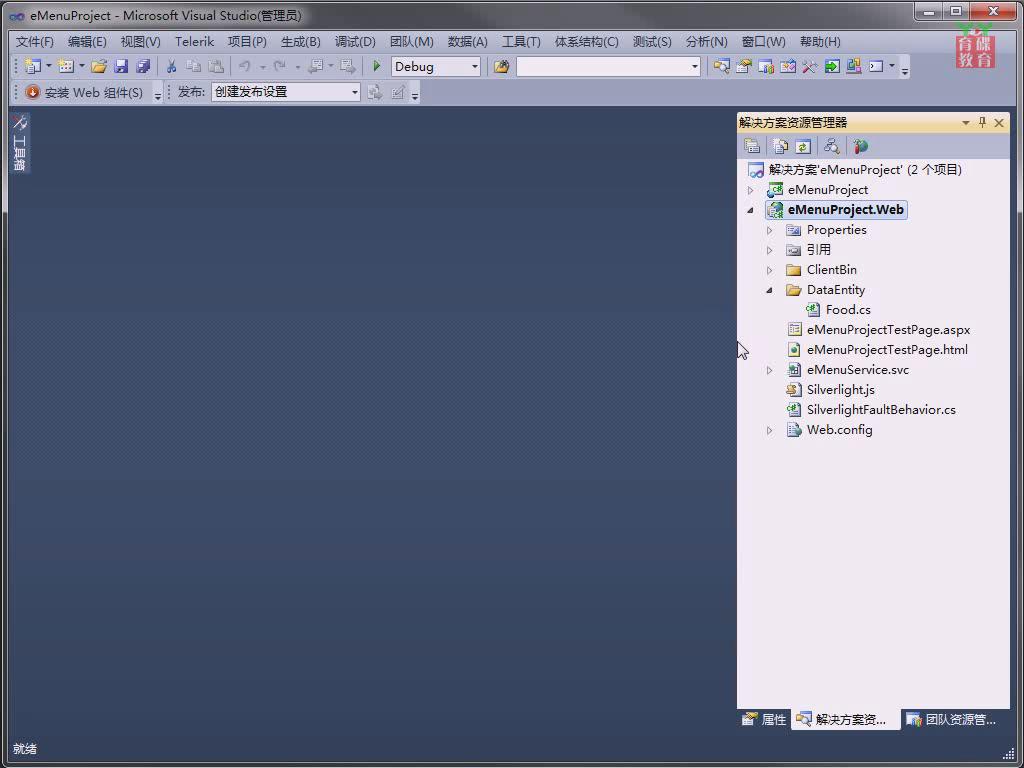Screen dimensions: 1024x768
Task: Select Food.cs in the tree
Action: (x=848, y=310)
